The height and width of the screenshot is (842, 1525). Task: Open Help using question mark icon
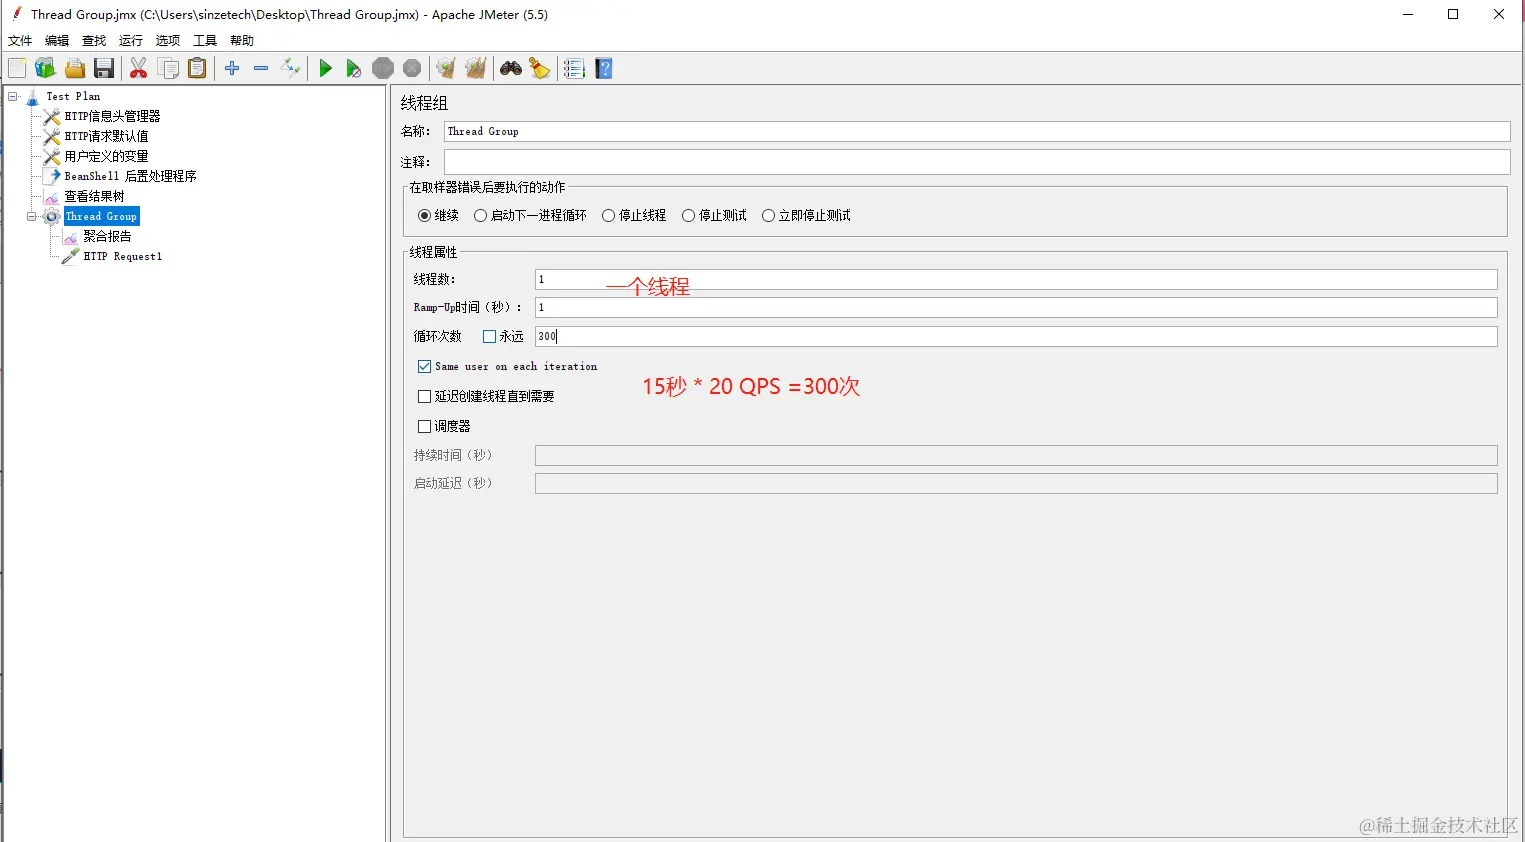coord(604,68)
